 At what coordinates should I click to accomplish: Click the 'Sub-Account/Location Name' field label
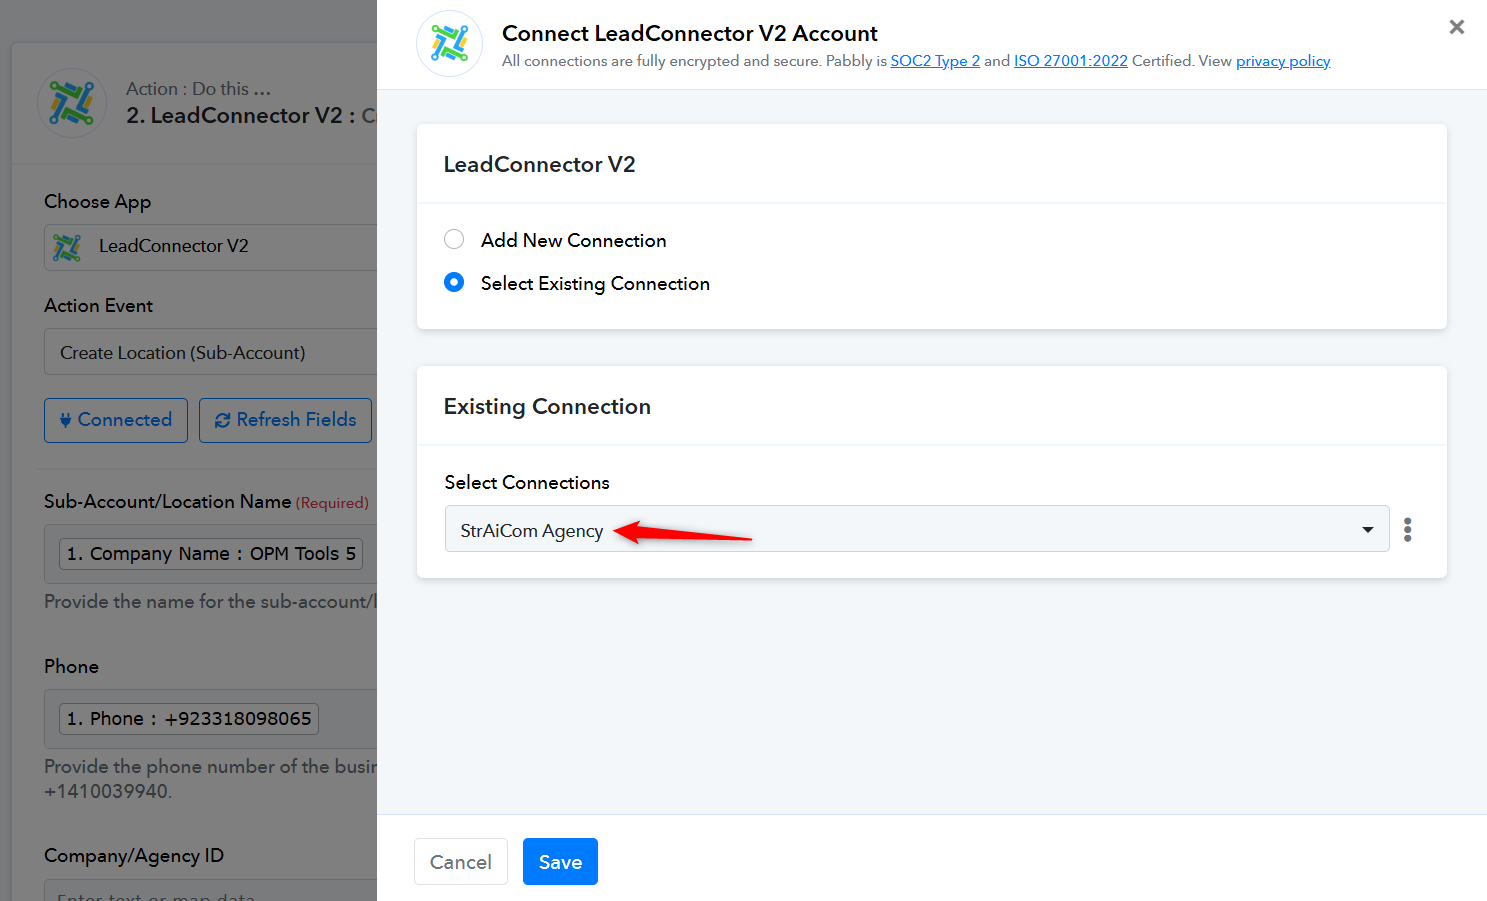[168, 501]
